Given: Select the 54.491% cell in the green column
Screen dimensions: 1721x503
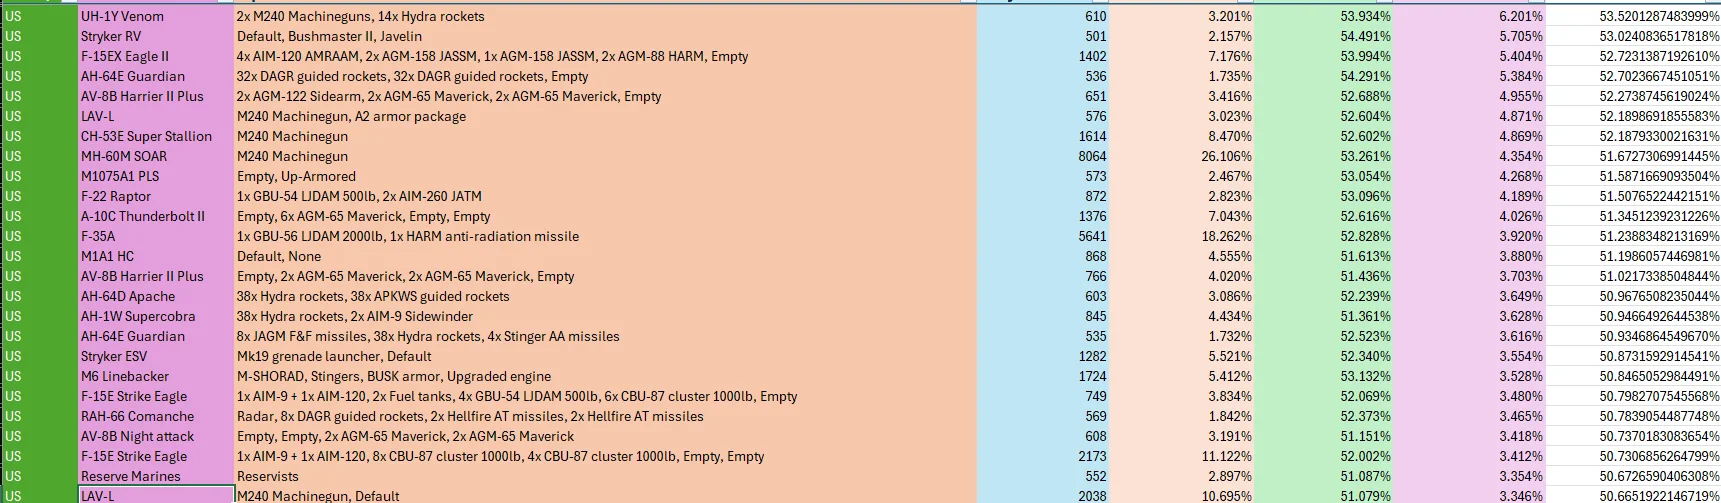Looking at the screenshot, I should point(1323,36).
